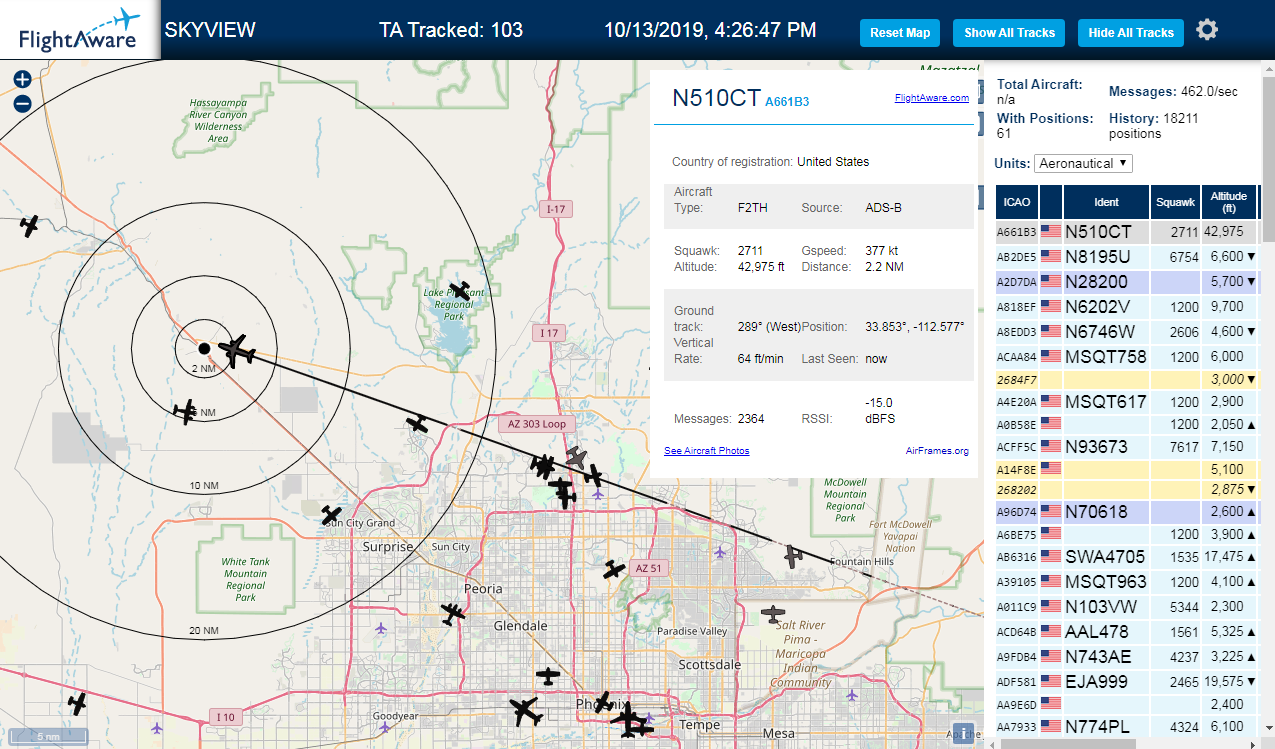Select the N6202V row
Image resolution: width=1275 pixels, height=749 pixels.
pos(1128,306)
